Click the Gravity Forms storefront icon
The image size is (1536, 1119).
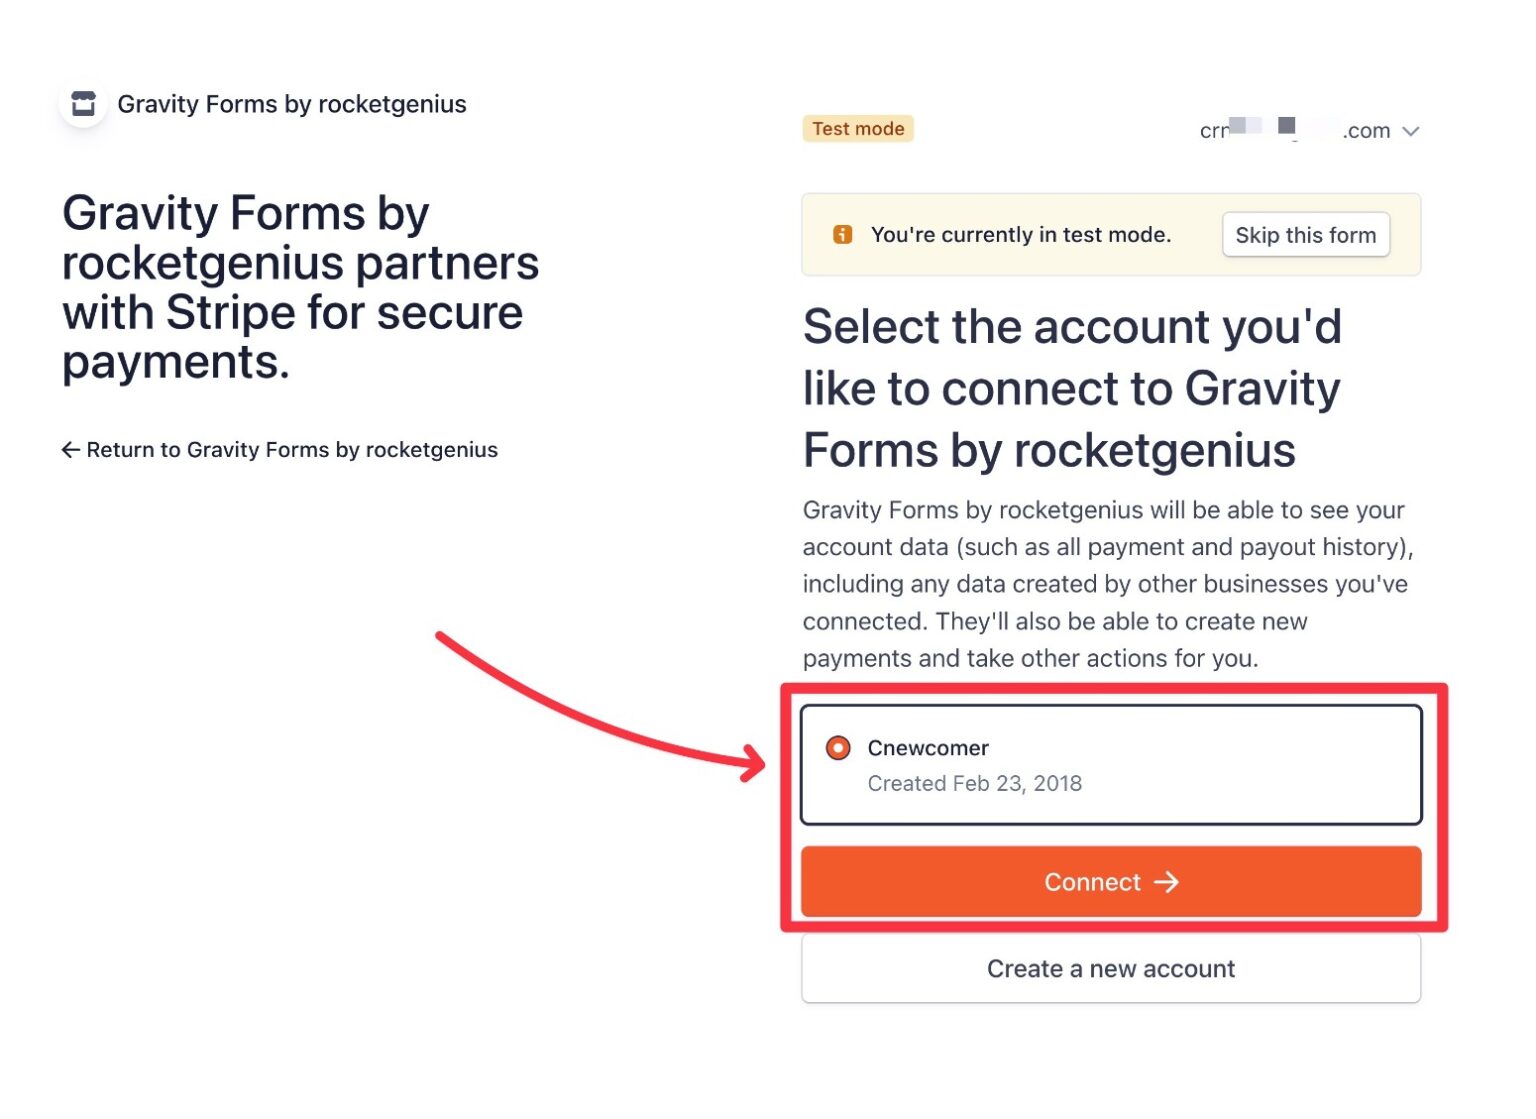[84, 104]
